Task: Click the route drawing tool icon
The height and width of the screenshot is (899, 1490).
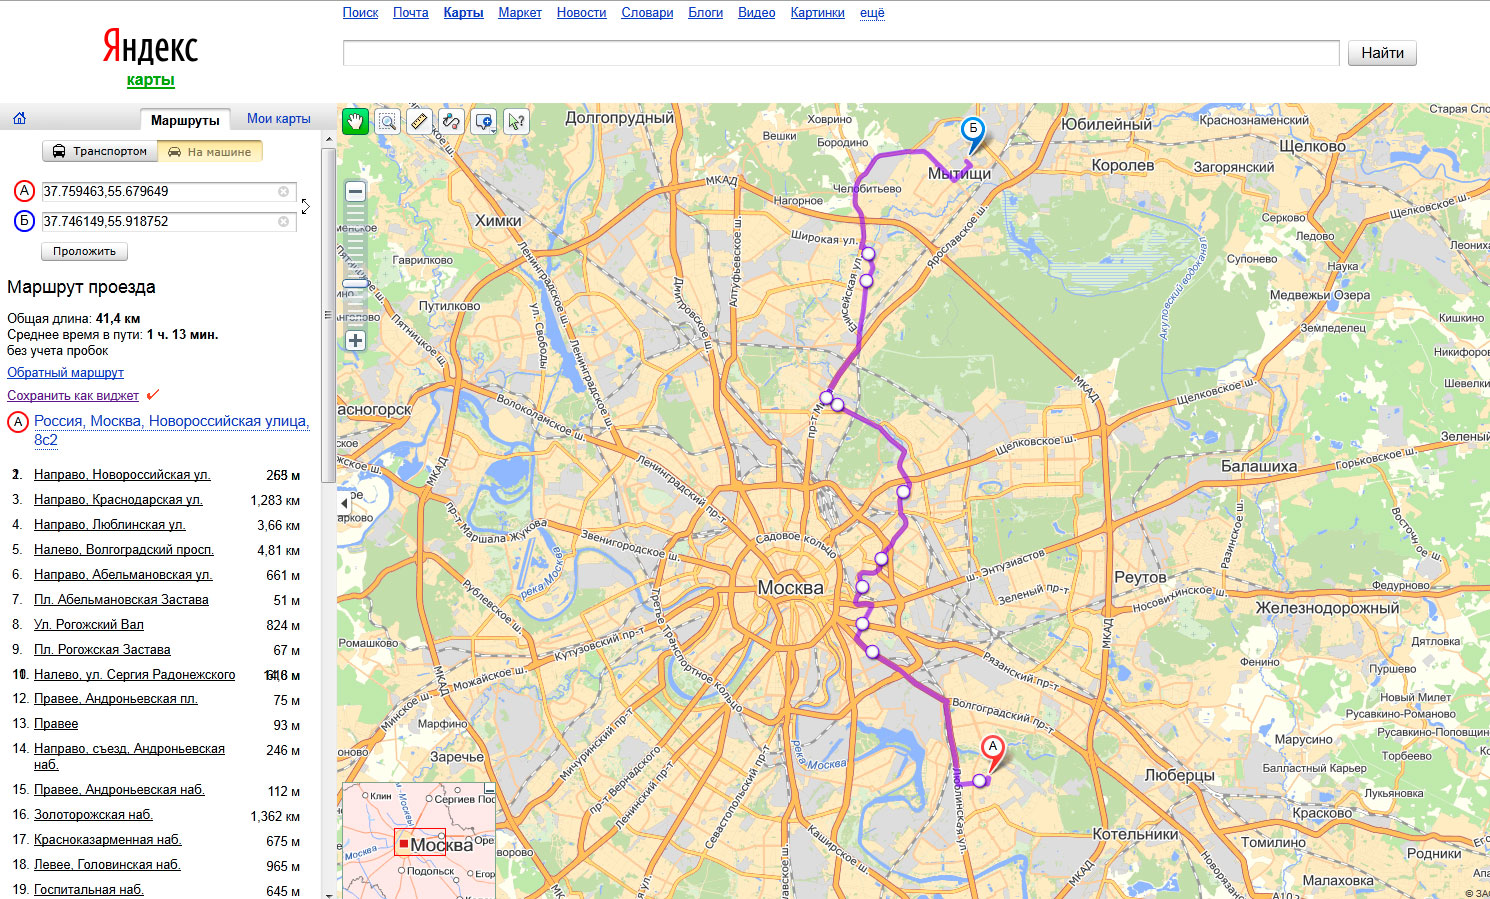Action: click(x=451, y=121)
